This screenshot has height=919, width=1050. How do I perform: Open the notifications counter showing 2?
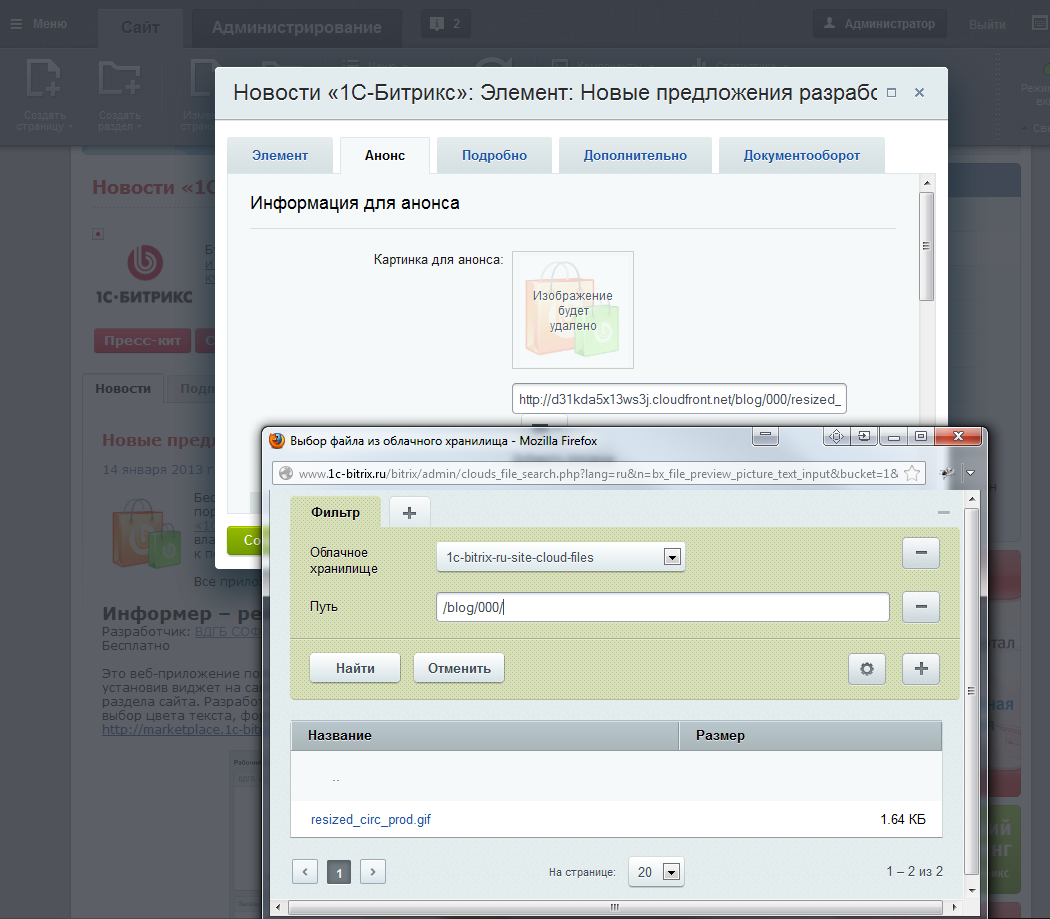click(x=445, y=24)
